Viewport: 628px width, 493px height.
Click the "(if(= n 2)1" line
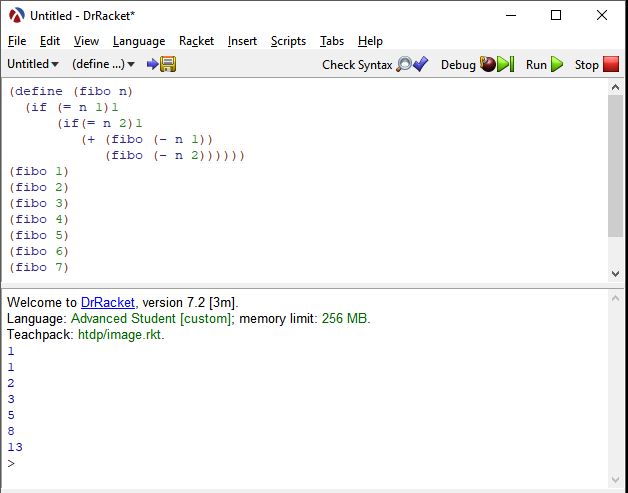100,123
